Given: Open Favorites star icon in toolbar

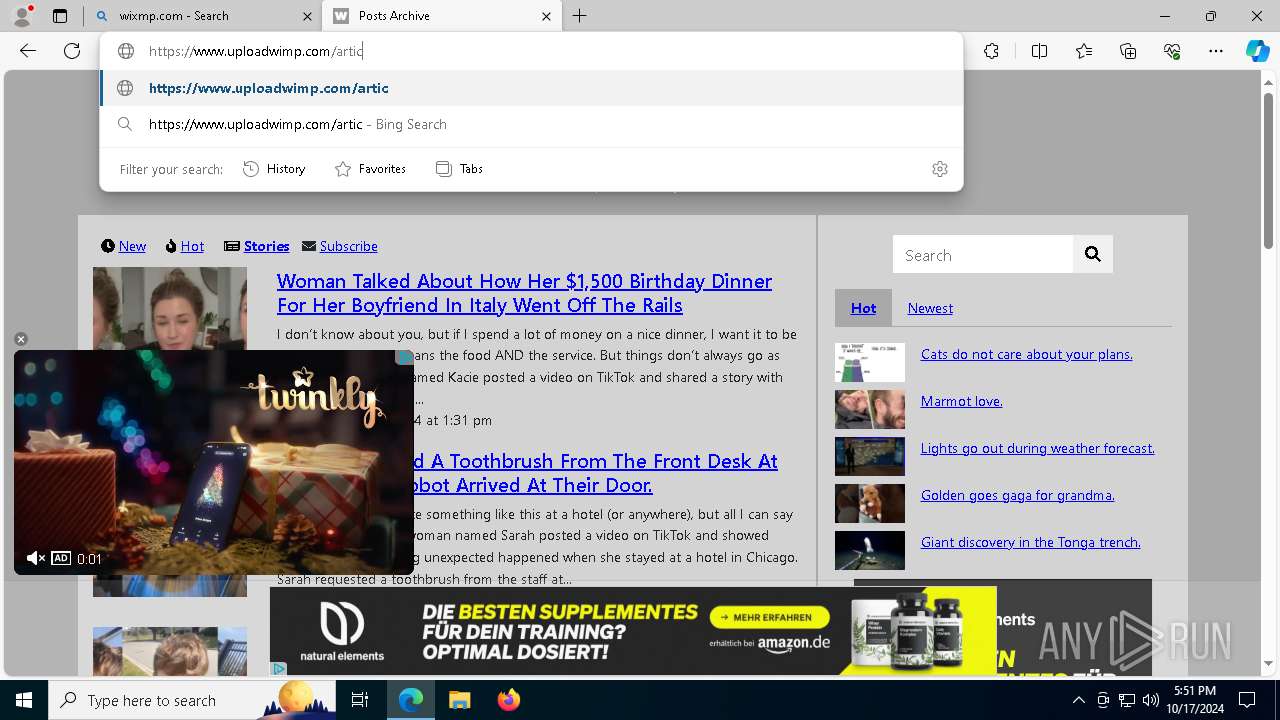Looking at the screenshot, I should [x=1084, y=51].
